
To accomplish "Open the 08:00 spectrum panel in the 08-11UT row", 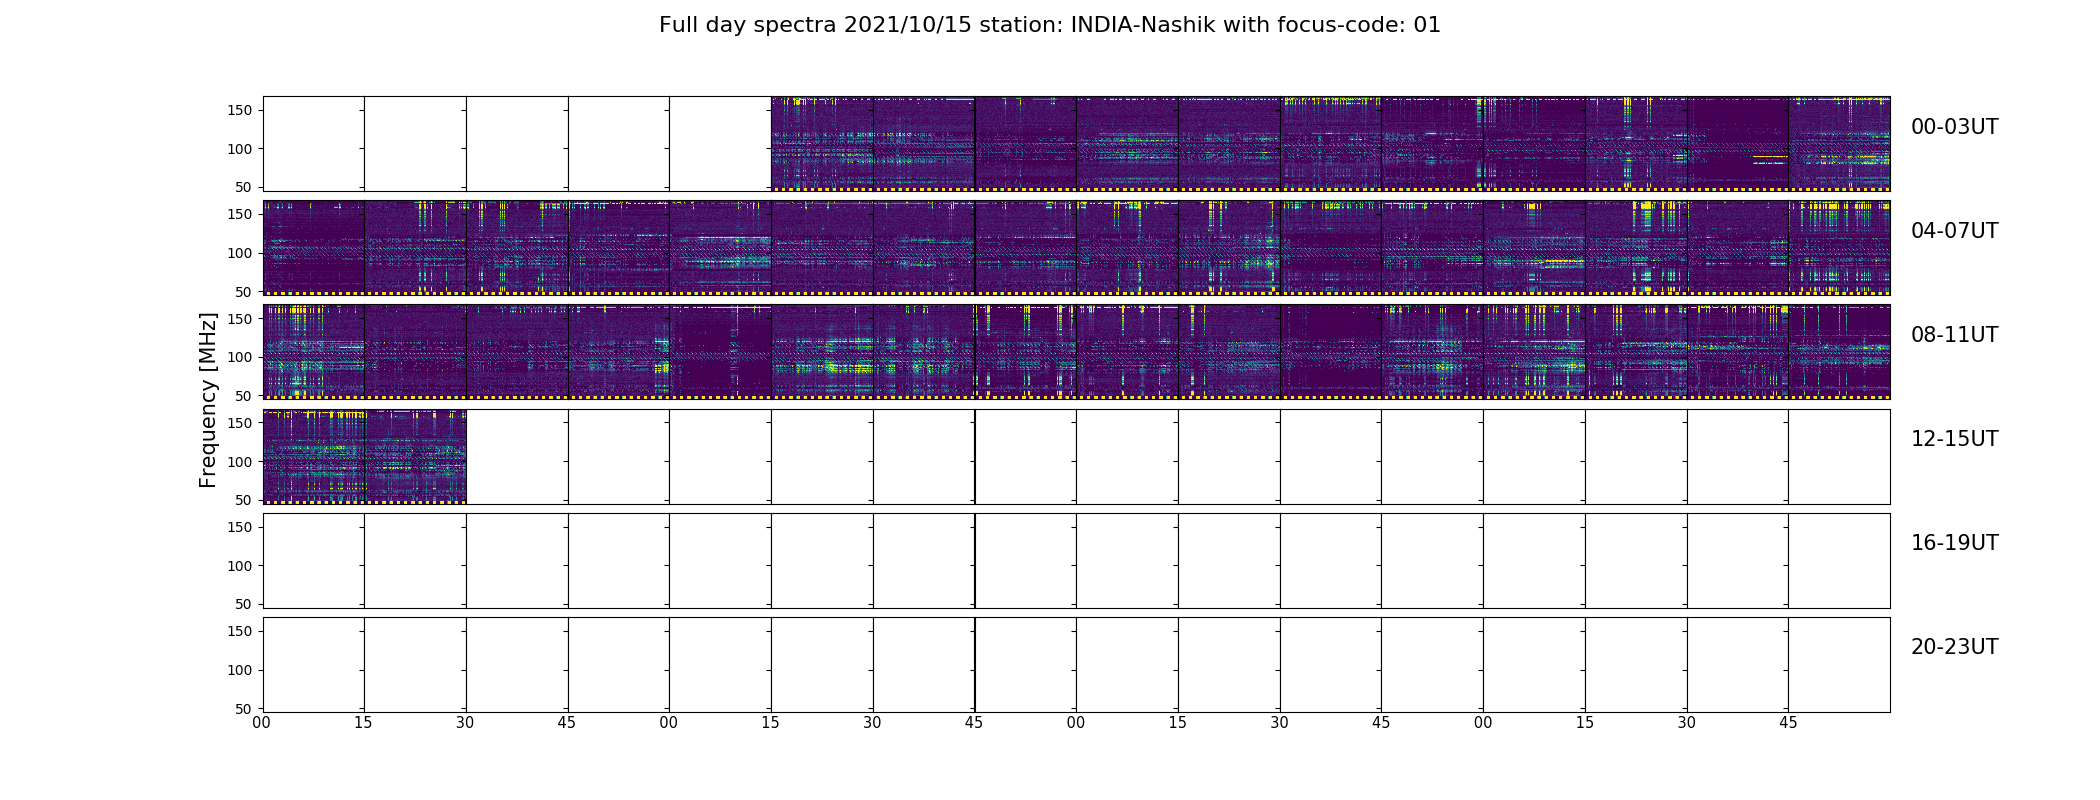I will pos(314,352).
